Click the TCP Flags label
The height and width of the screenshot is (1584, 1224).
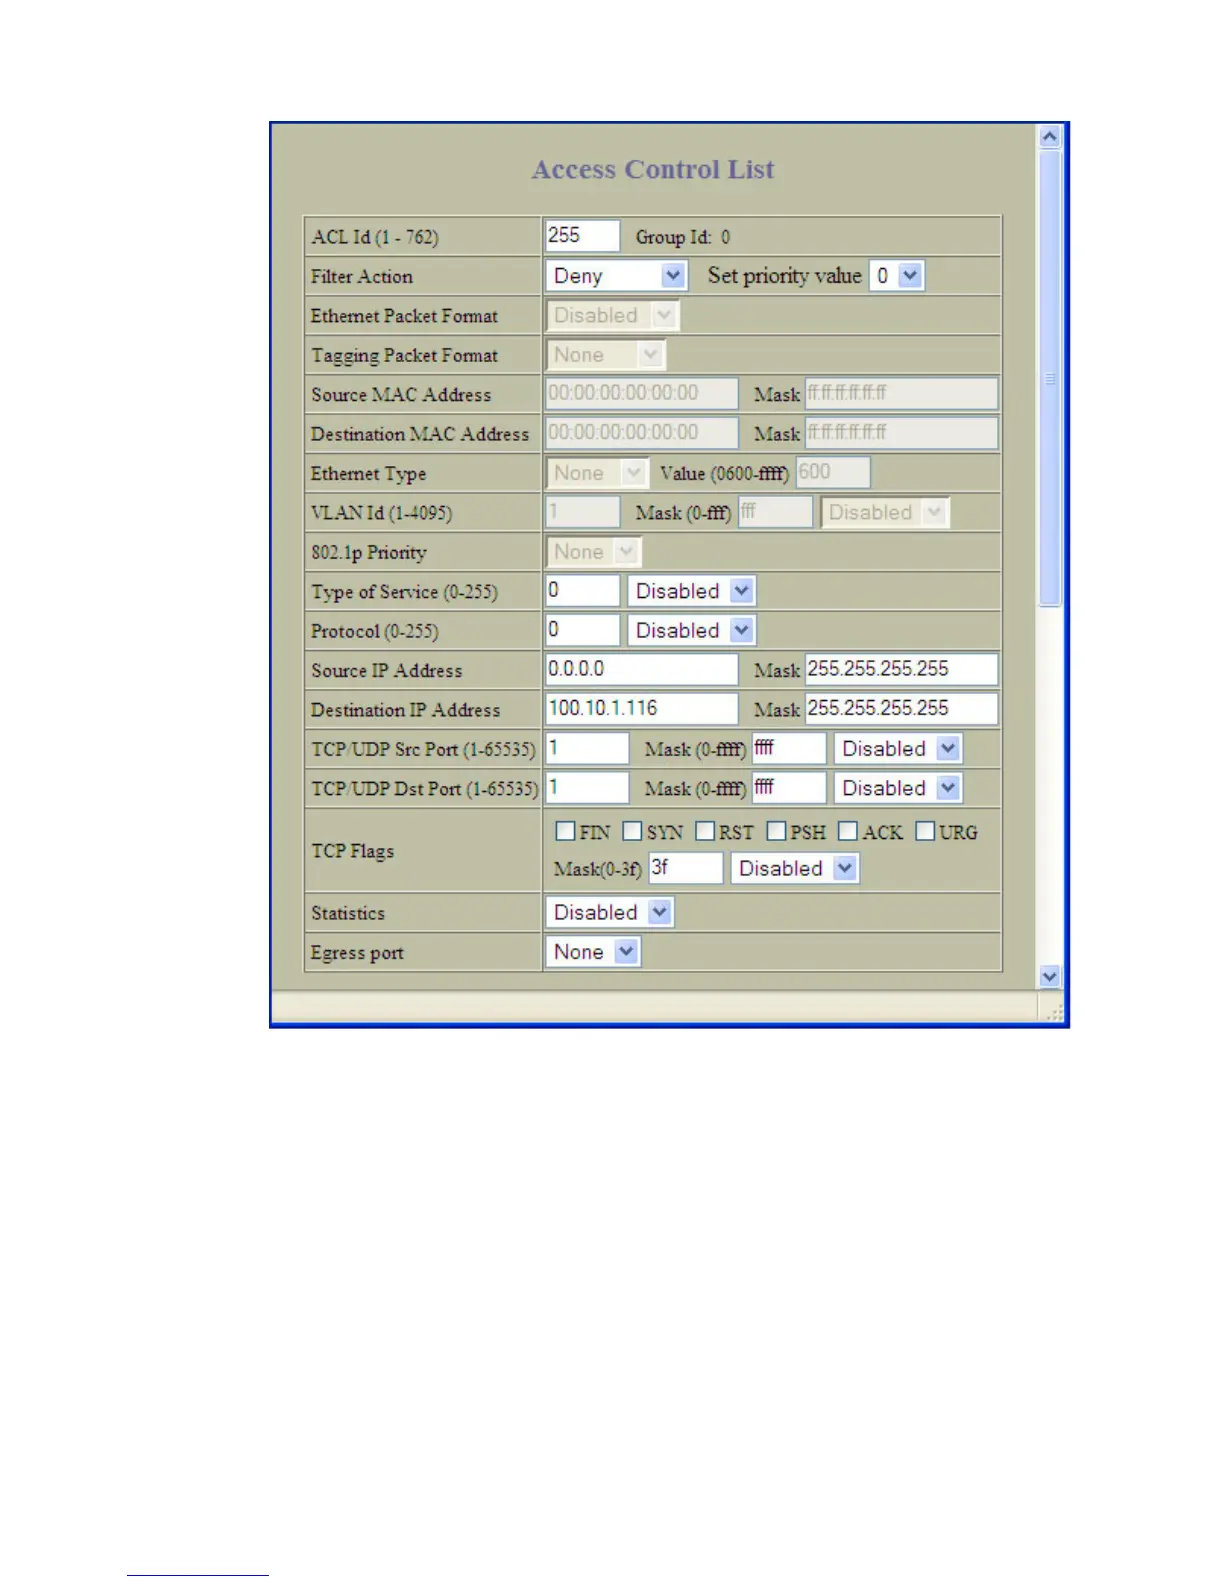[x=352, y=851]
